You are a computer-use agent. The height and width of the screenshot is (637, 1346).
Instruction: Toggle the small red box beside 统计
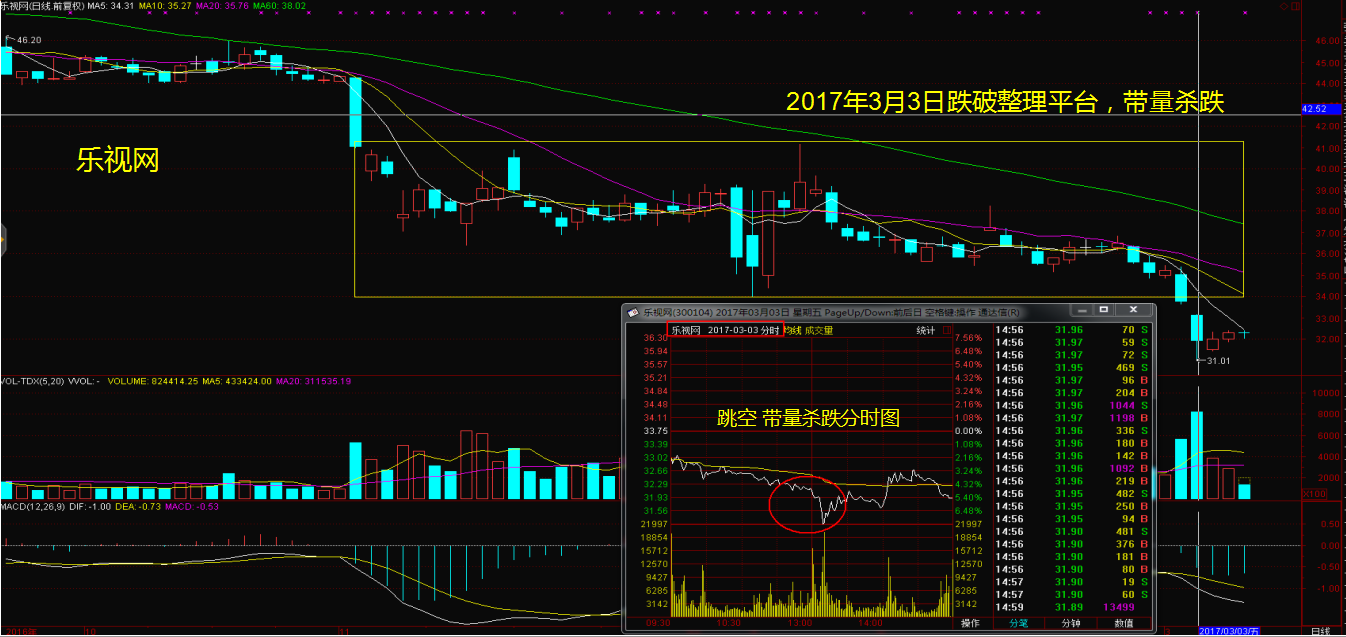tap(947, 330)
